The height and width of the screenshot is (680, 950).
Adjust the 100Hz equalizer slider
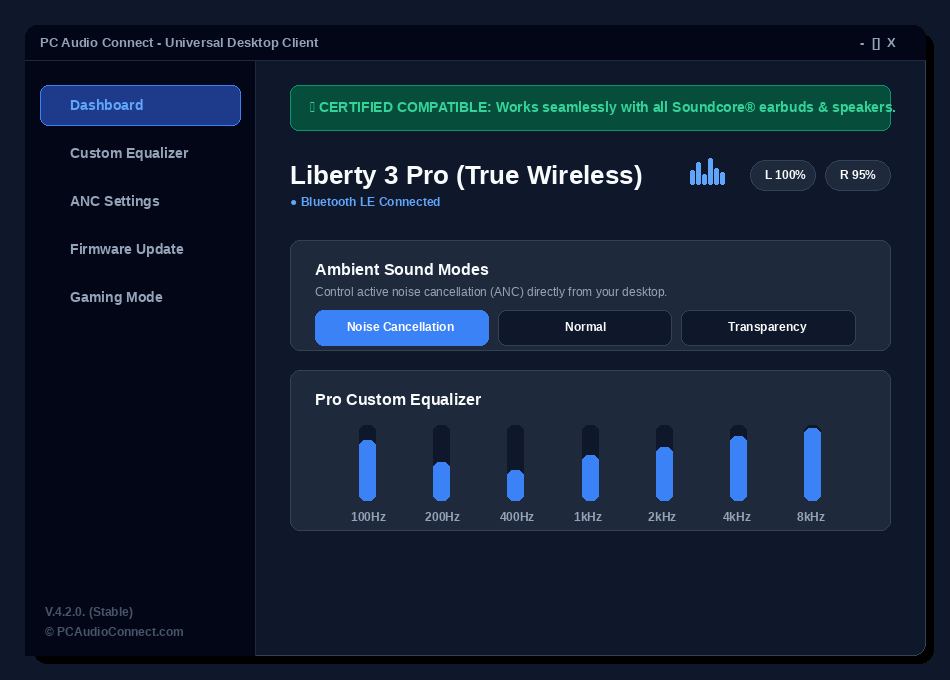(367, 463)
